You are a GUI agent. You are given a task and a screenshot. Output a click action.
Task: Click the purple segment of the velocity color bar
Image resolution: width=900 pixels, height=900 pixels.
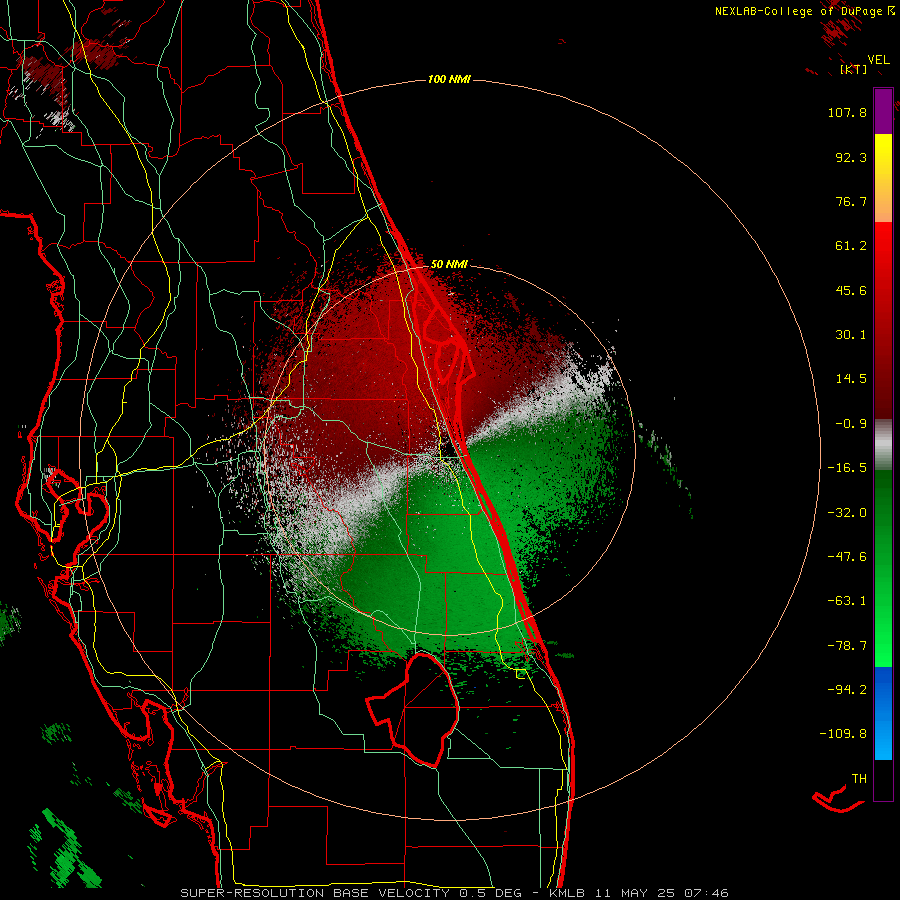(x=883, y=111)
